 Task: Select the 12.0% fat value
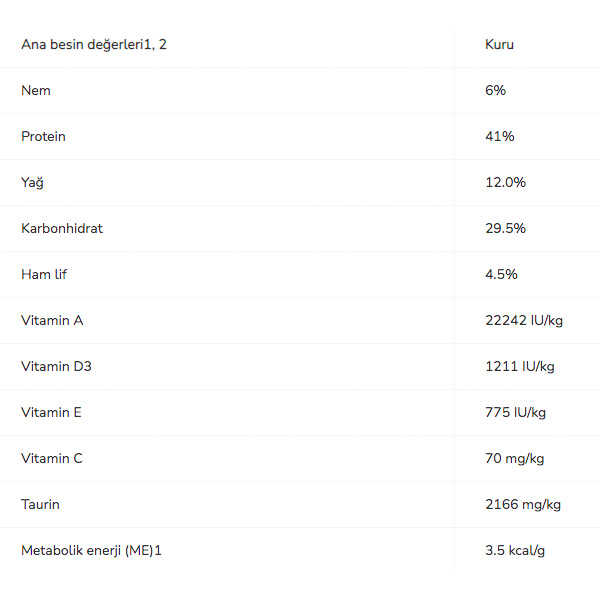point(505,182)
